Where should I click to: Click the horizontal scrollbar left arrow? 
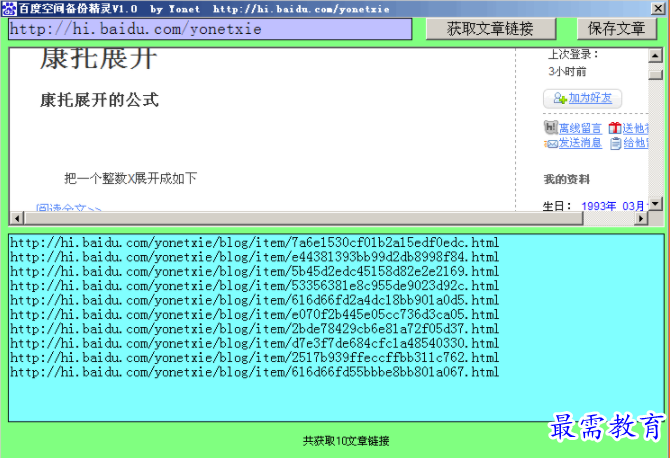[x=17, y=219]
